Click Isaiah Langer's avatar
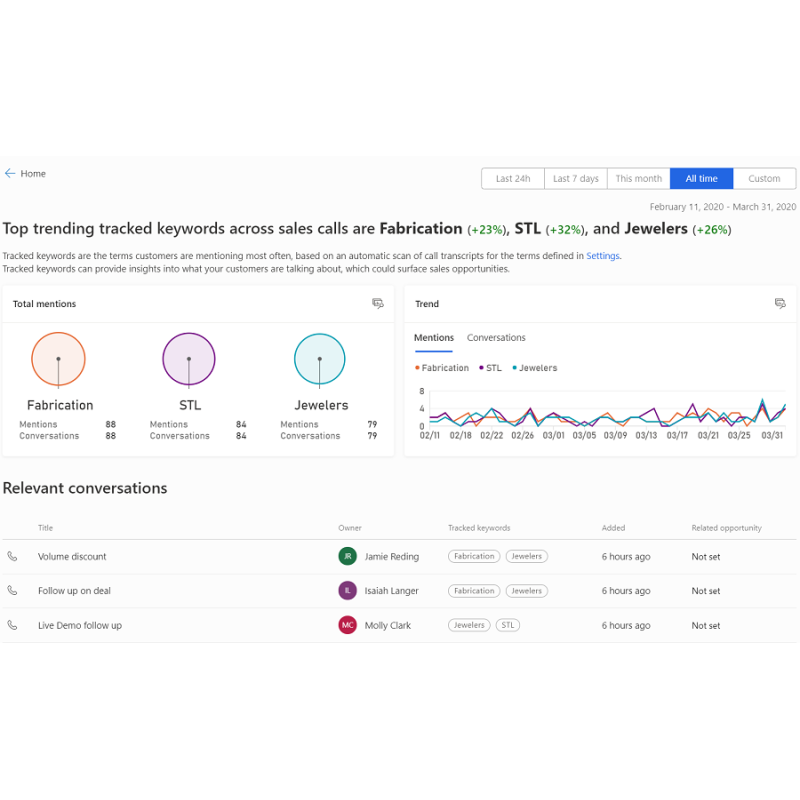 tap(347, 590)
